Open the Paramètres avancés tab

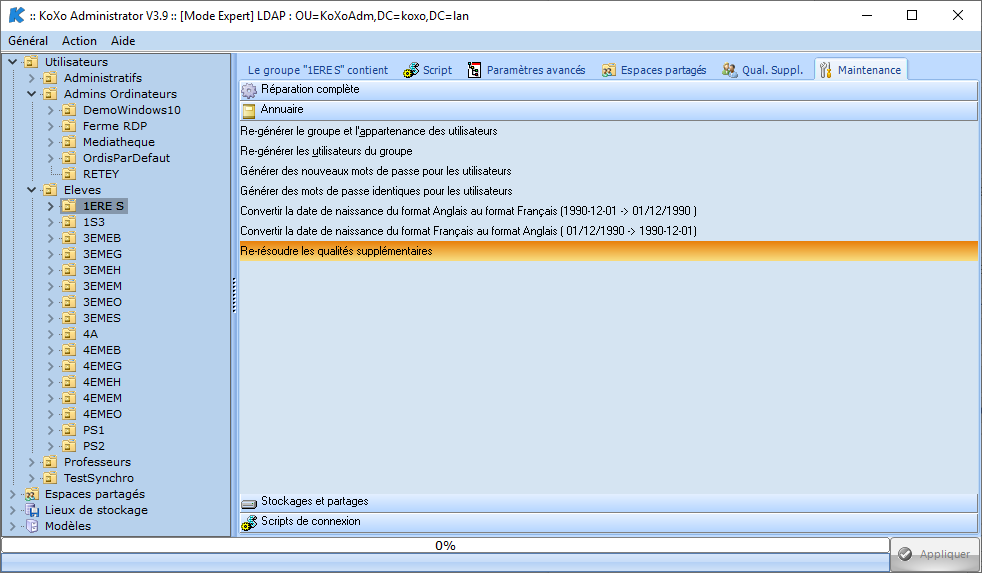tap(527, 70)
